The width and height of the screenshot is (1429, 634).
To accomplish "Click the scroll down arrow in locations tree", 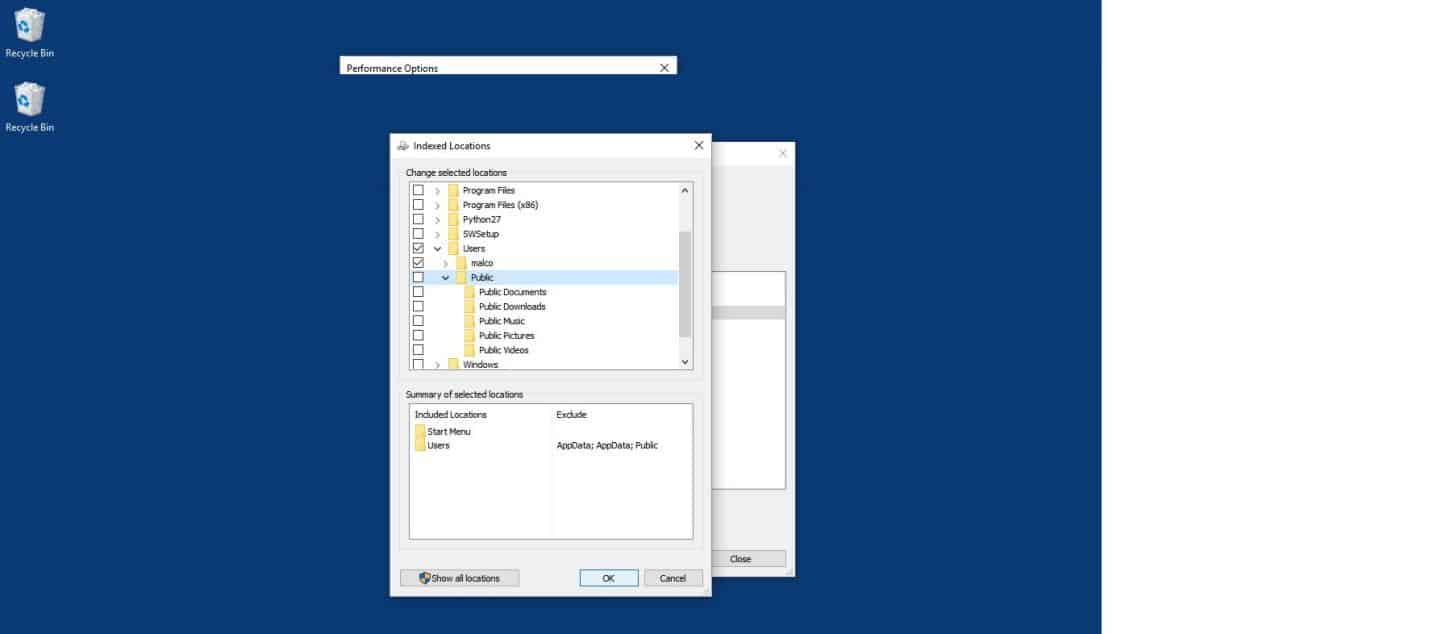I will pyautogui.click(x=685, y=362).
